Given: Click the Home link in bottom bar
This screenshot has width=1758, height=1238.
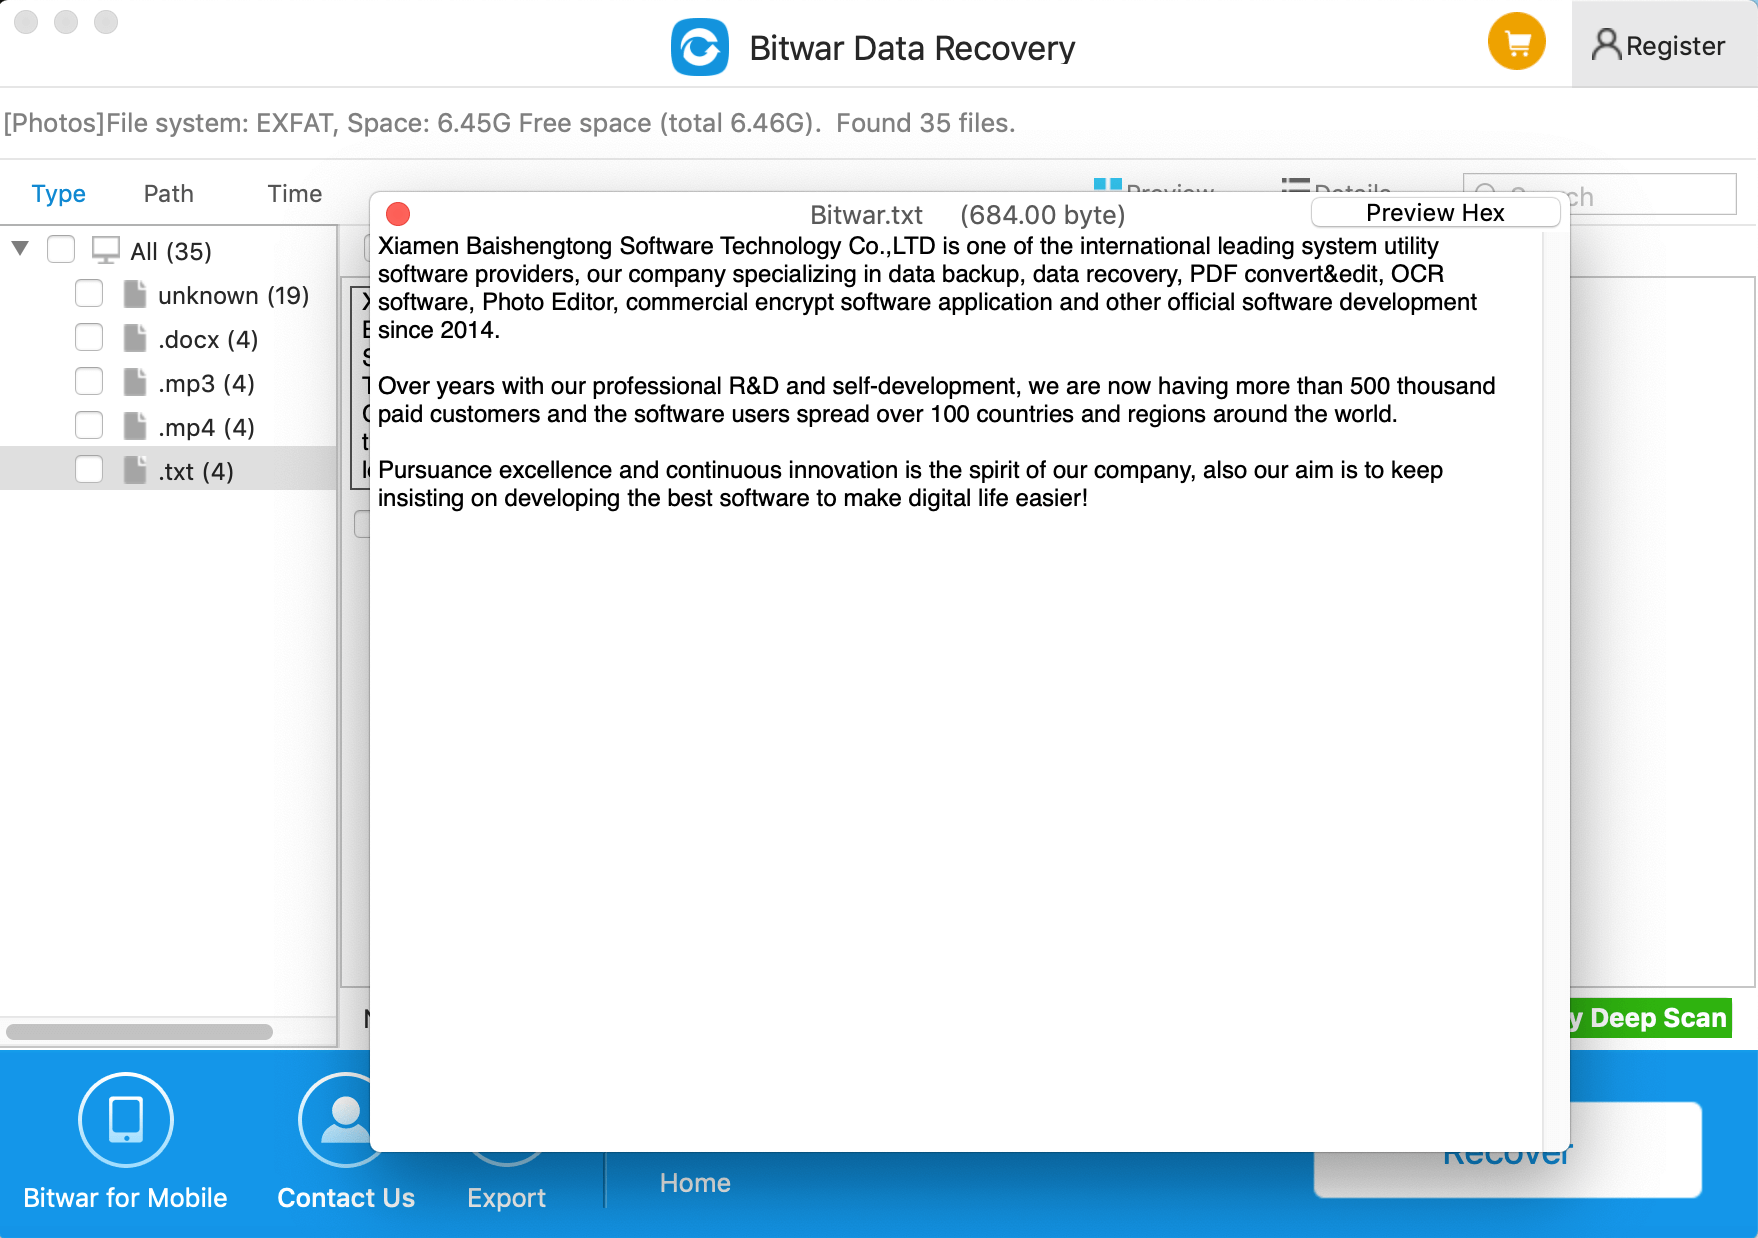Looking at the screenshot, I should coord(695,1183).
